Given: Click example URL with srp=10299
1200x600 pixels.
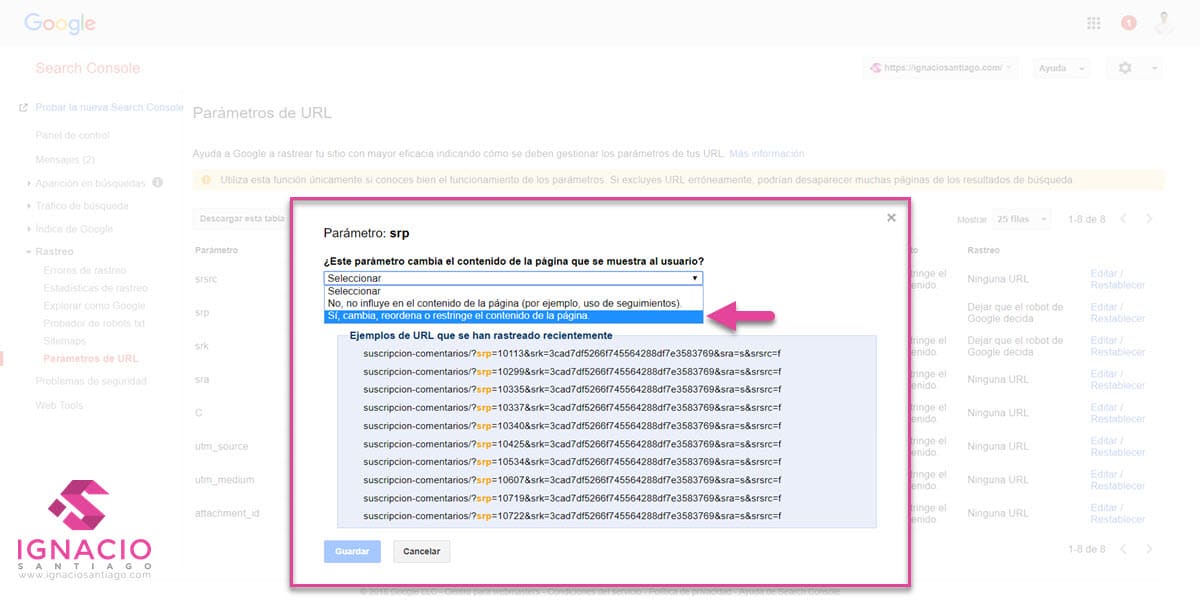Looking at the screenshot, I should (x=571, y=372).
